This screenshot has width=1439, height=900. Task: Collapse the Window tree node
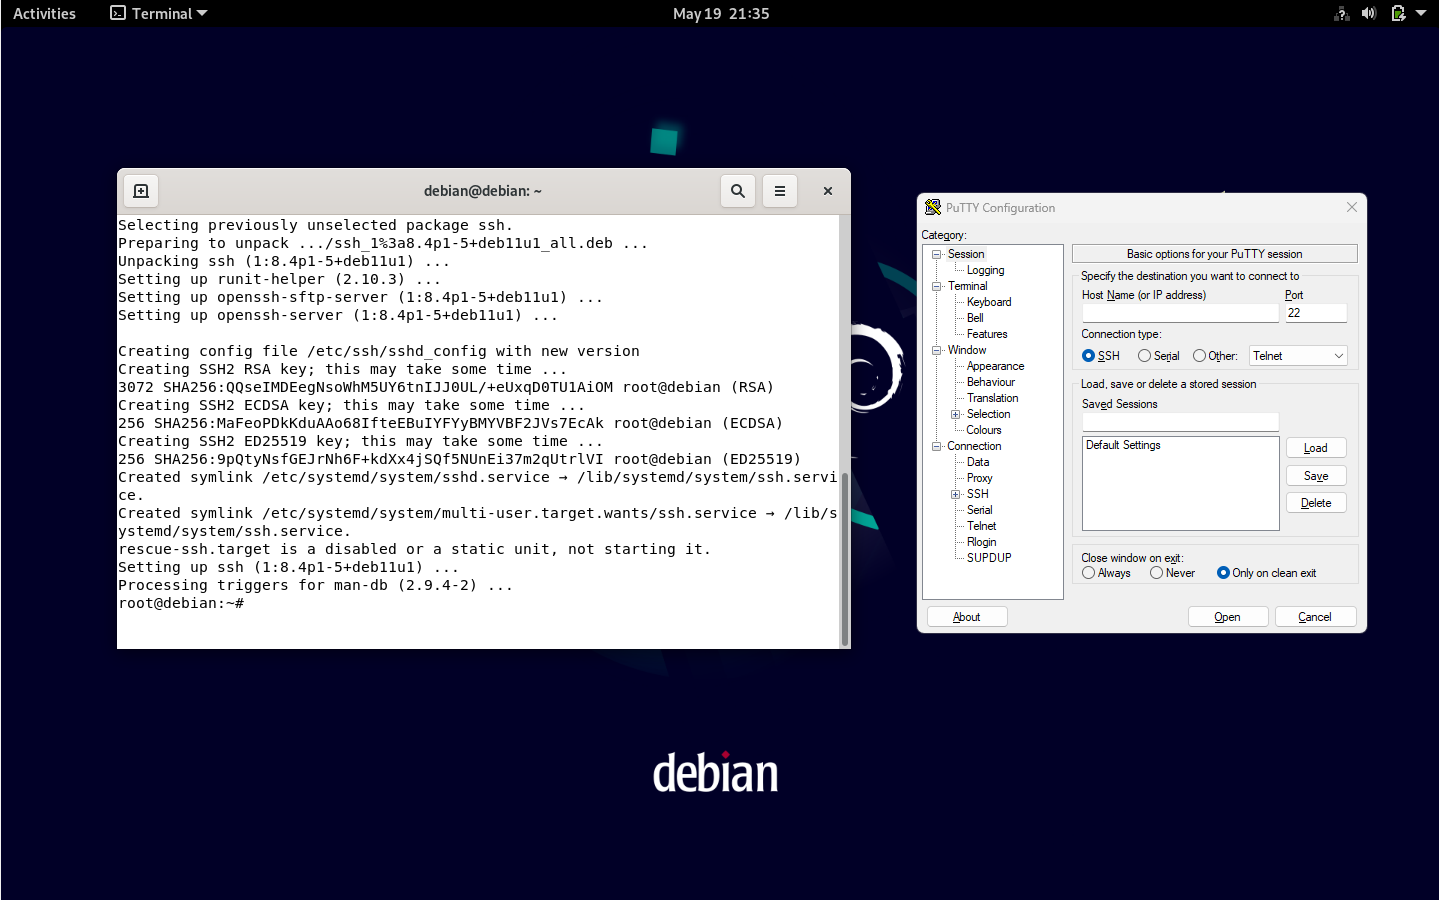pos(937,350)
